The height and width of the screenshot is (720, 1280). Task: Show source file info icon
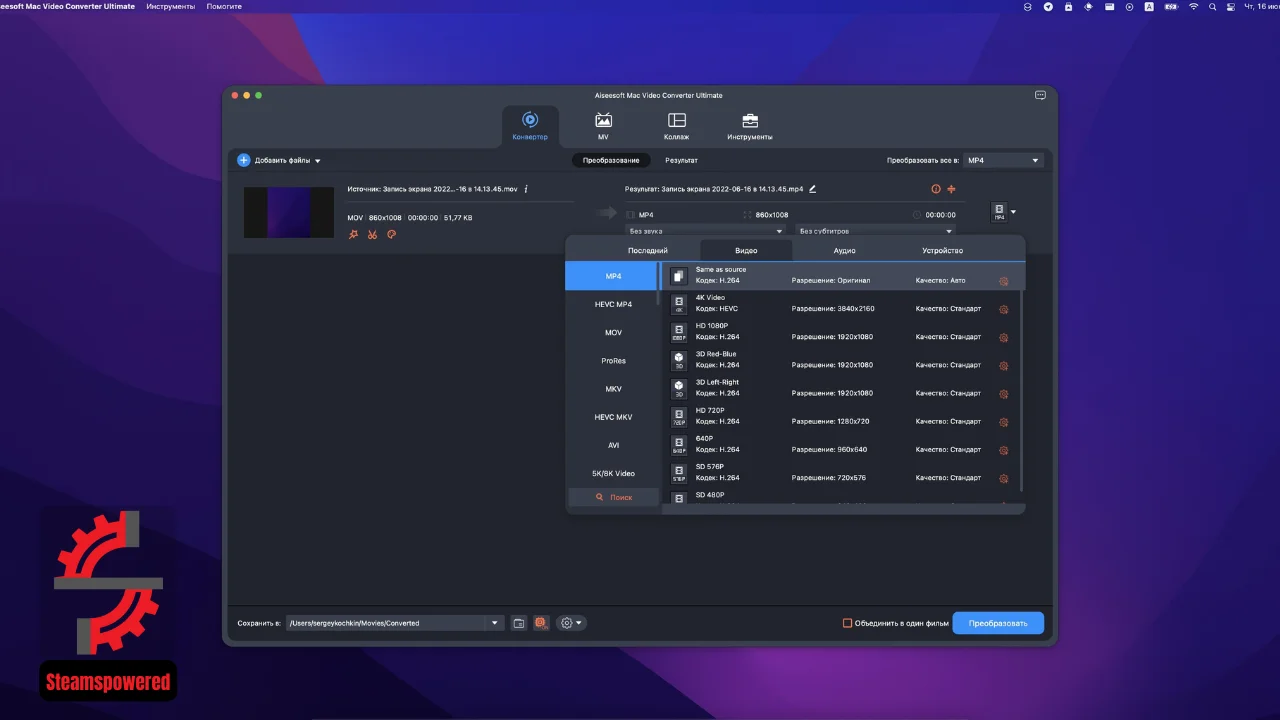tap(526, 189)
